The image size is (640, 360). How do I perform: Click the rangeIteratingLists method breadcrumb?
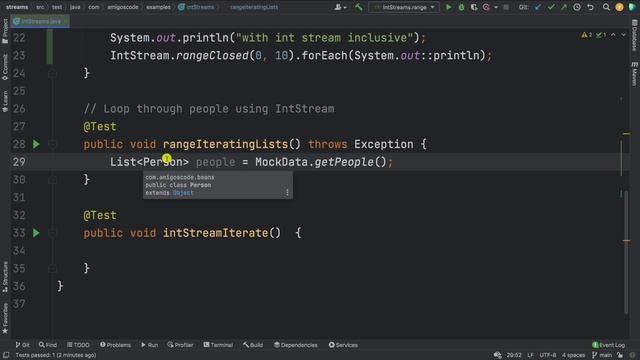click(254, 7)
